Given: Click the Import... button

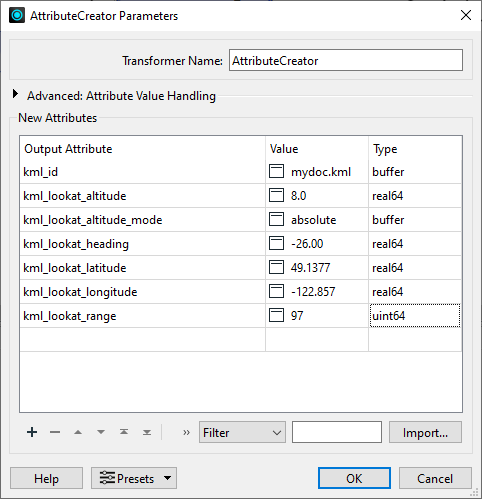Looking at the screenshot, I should (425, 432).
